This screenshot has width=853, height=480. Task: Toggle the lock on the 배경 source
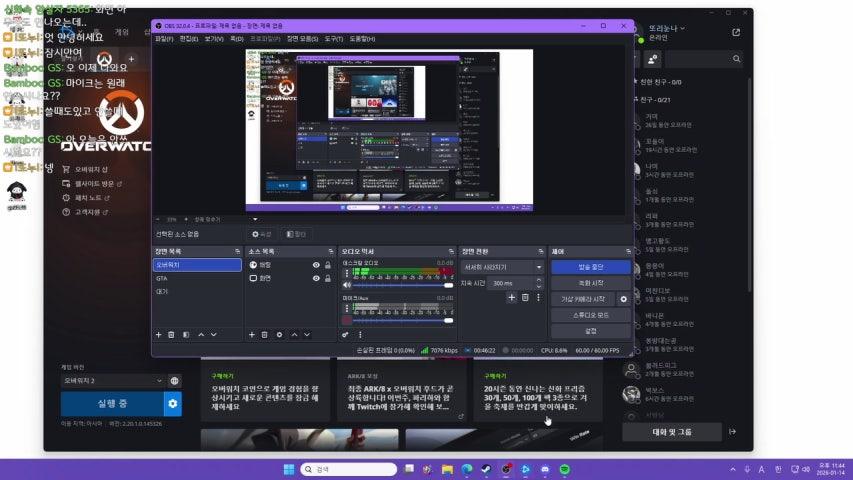(x=328, y=265)
